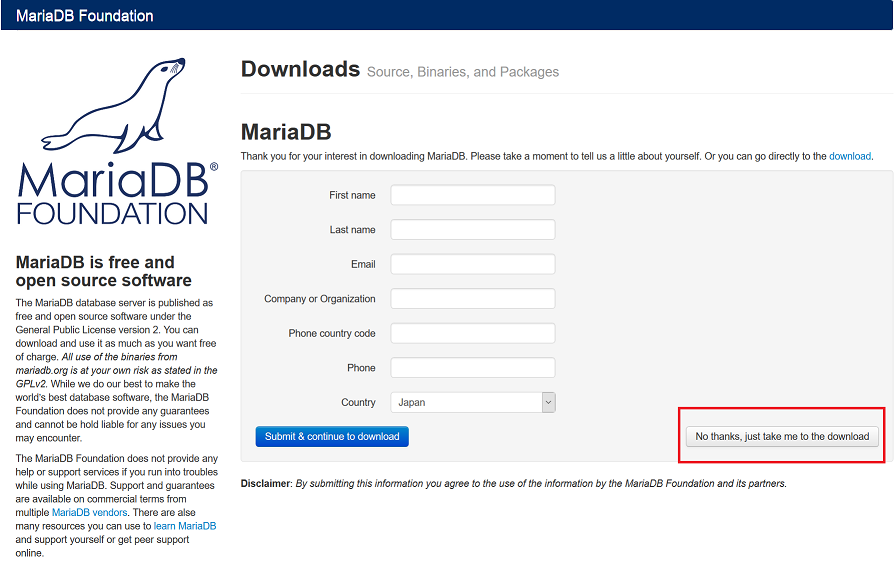Click the Phone country code label
This screenshot has width=894, height=562.
(332, 333)
